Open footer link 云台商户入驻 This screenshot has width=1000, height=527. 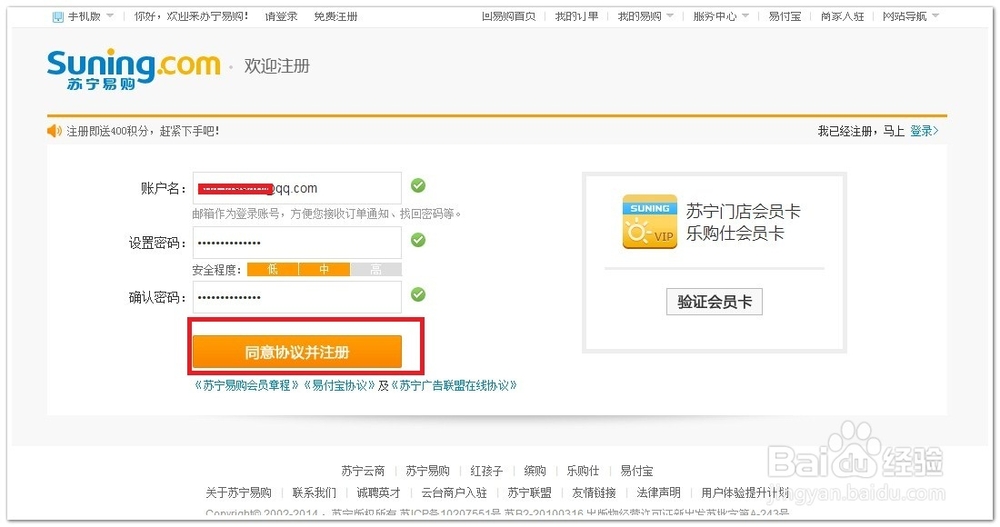click(x=453, y=493)
